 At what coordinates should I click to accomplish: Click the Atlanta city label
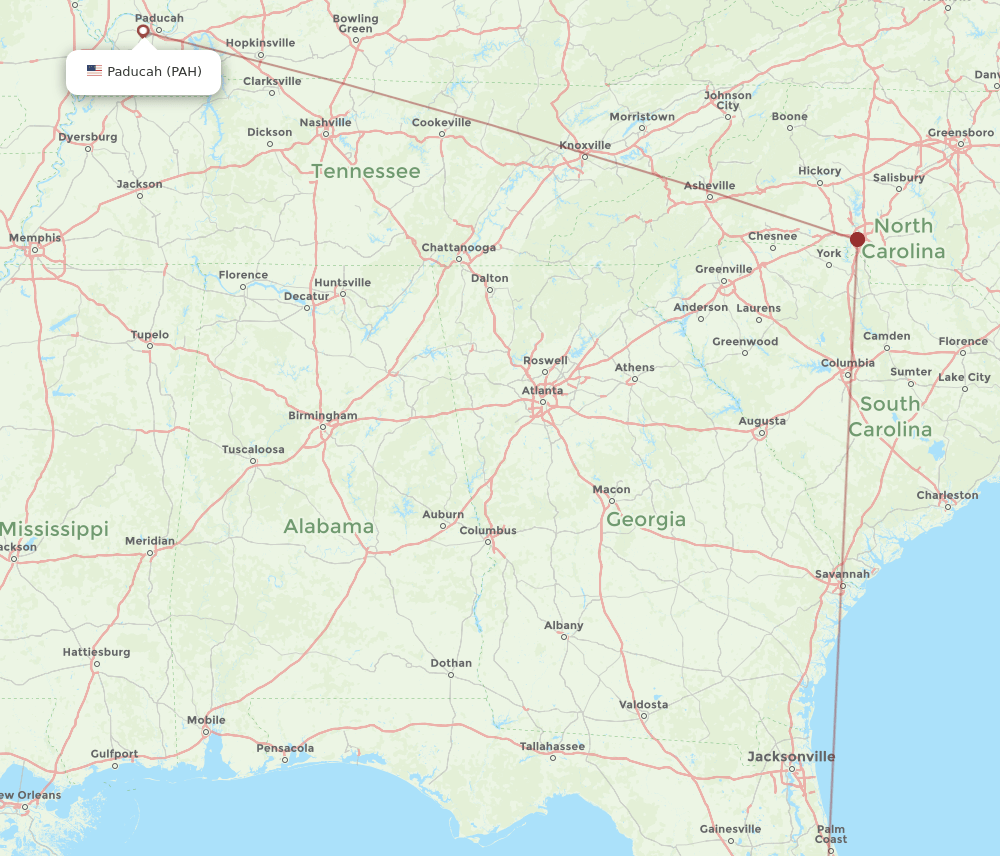pos(542,390)
